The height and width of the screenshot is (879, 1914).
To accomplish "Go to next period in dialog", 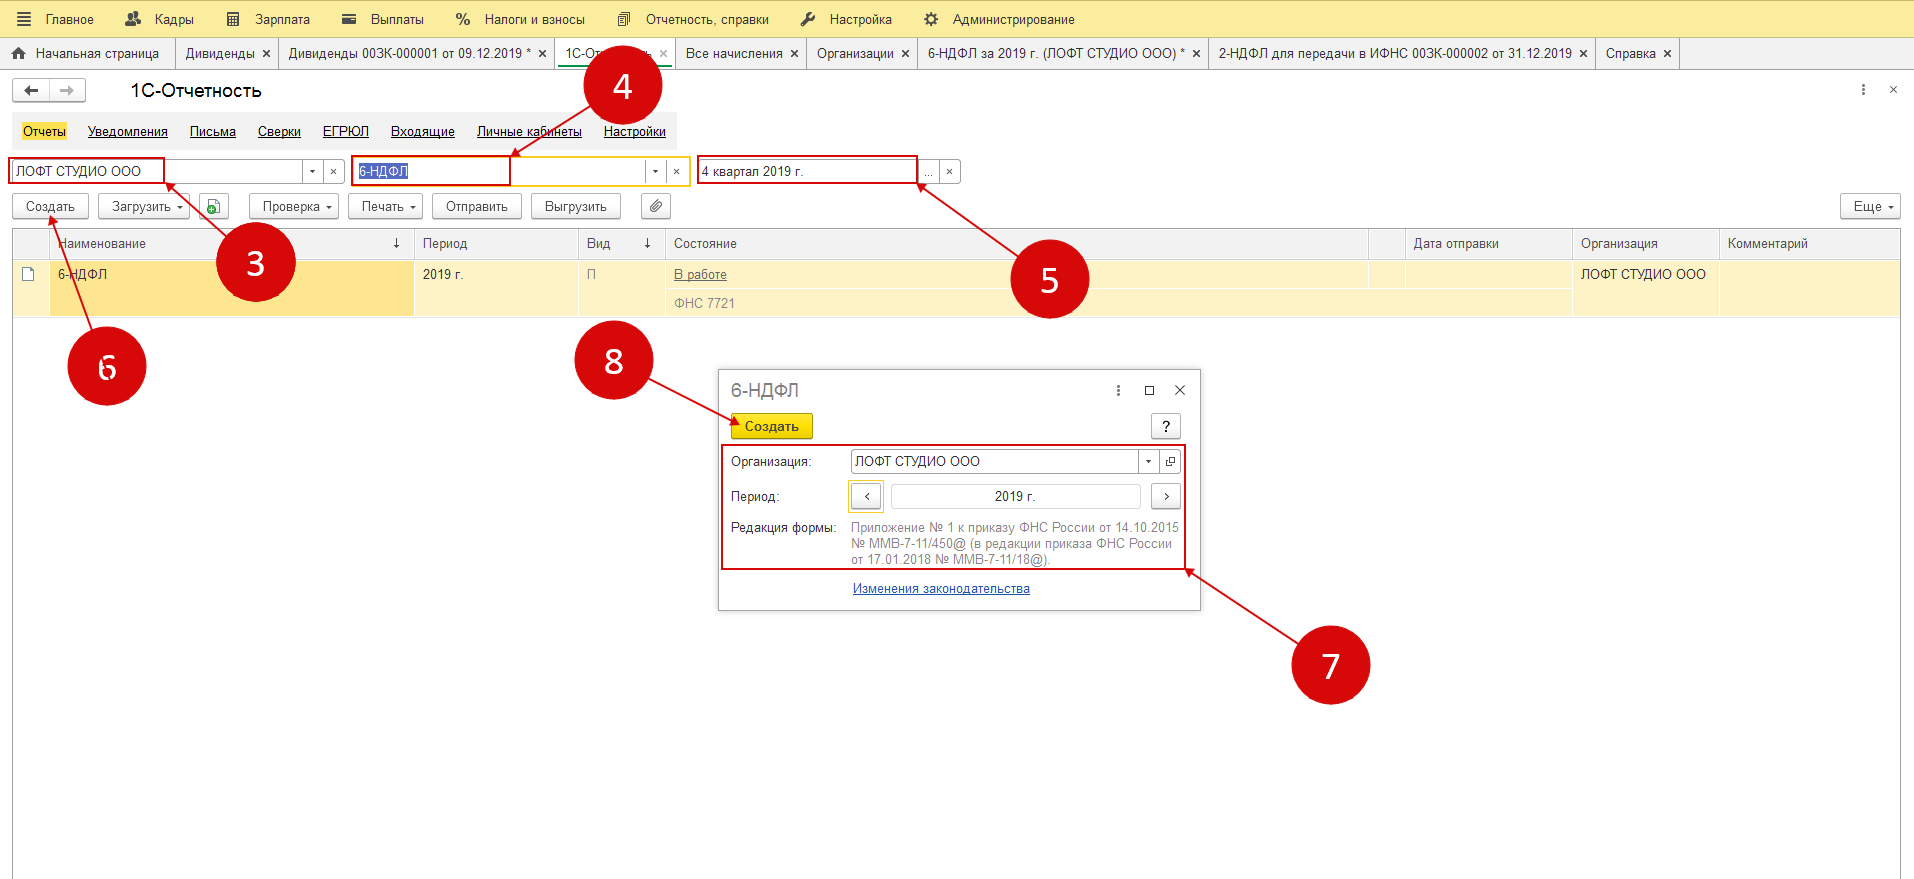I will pyautogui.click(x=1166, y=496).
